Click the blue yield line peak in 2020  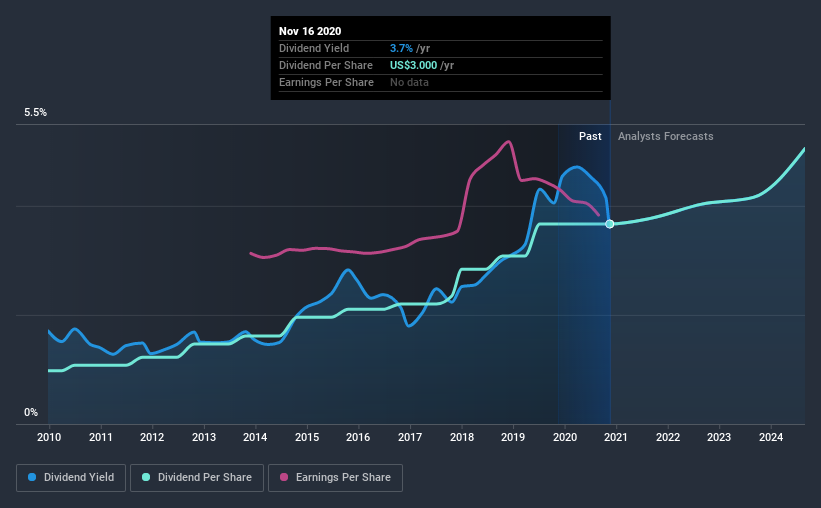pyautogui.click(x=576, y=167)
